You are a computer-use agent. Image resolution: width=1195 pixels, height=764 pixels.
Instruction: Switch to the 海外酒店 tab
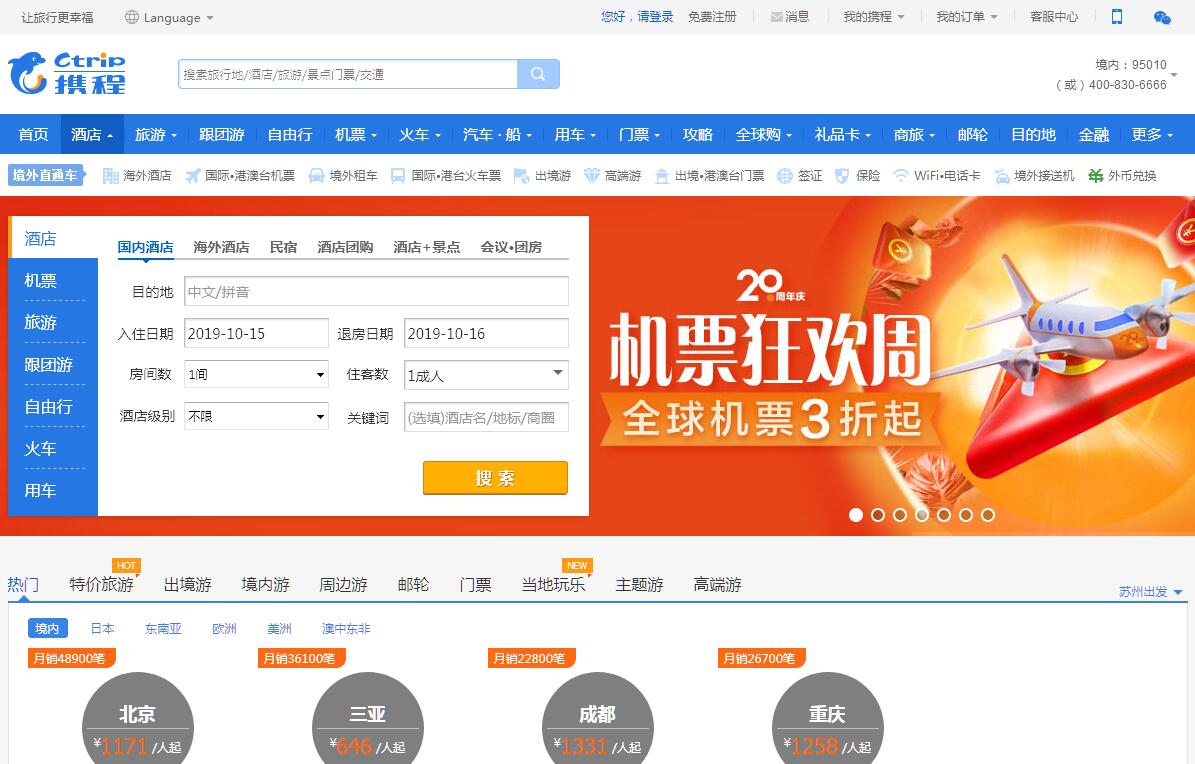(221, 247)
